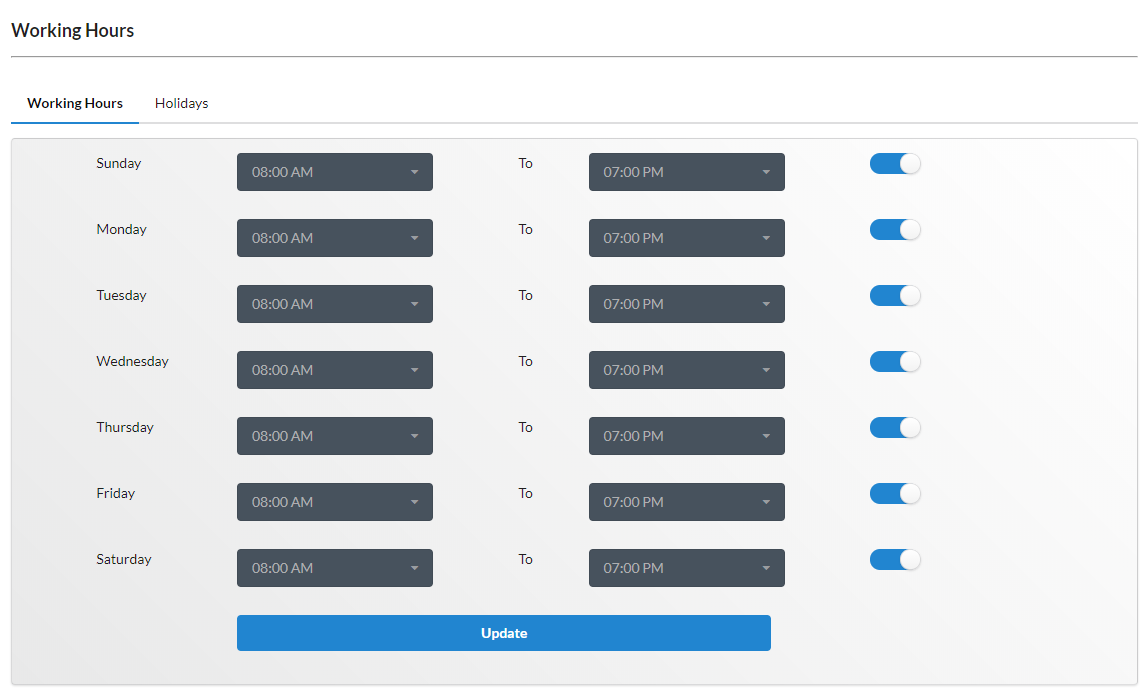Click the Wednesday day label
Screen dimensions: 1147x696
click(x=132, y=361)
